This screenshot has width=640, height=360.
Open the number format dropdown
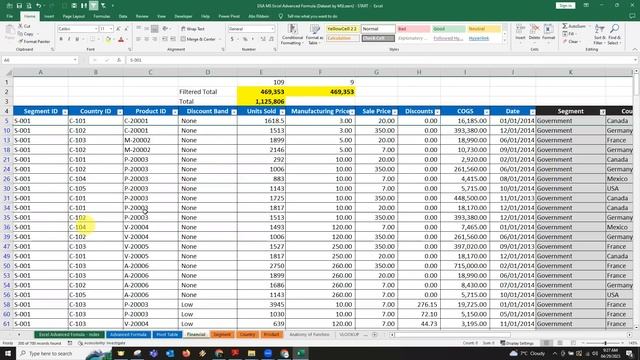(272, 29)
